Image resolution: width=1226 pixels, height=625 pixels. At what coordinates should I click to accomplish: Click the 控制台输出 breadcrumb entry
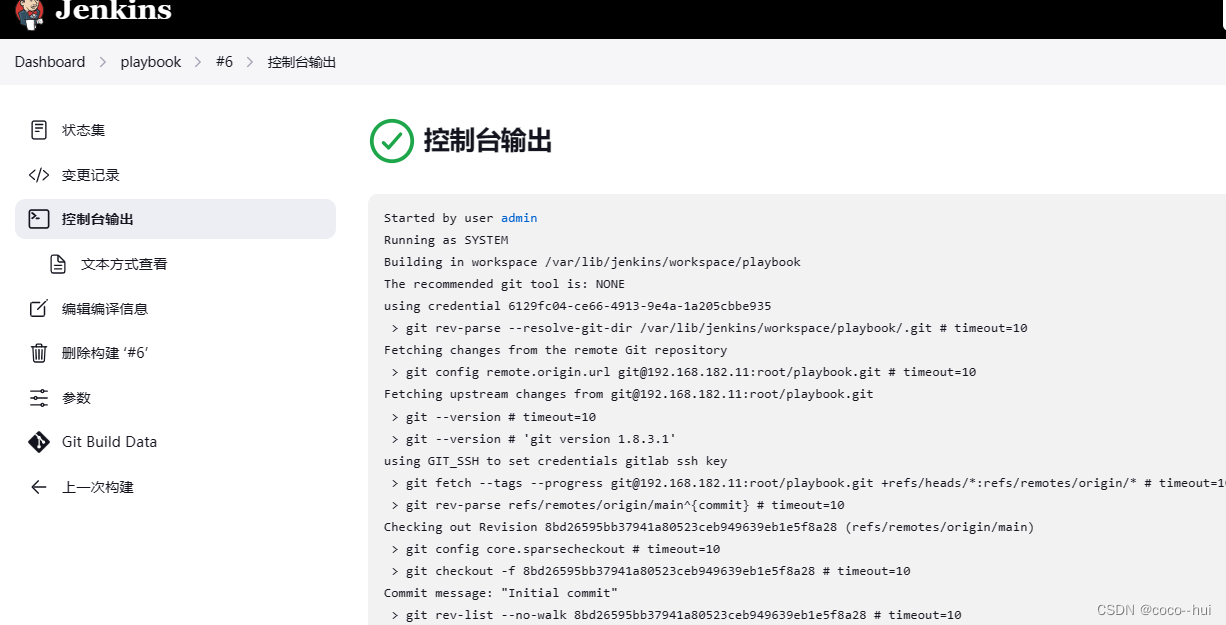point(301,61)
